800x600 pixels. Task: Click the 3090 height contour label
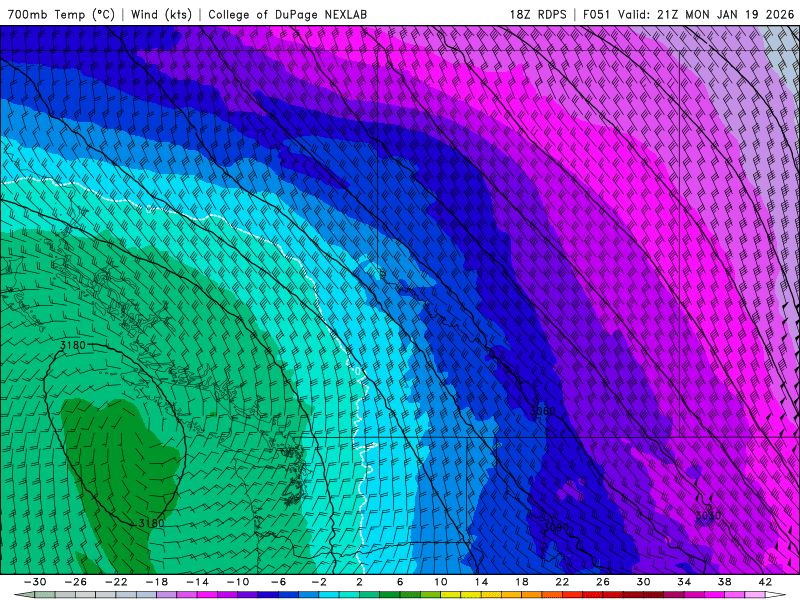click(556, 527)
